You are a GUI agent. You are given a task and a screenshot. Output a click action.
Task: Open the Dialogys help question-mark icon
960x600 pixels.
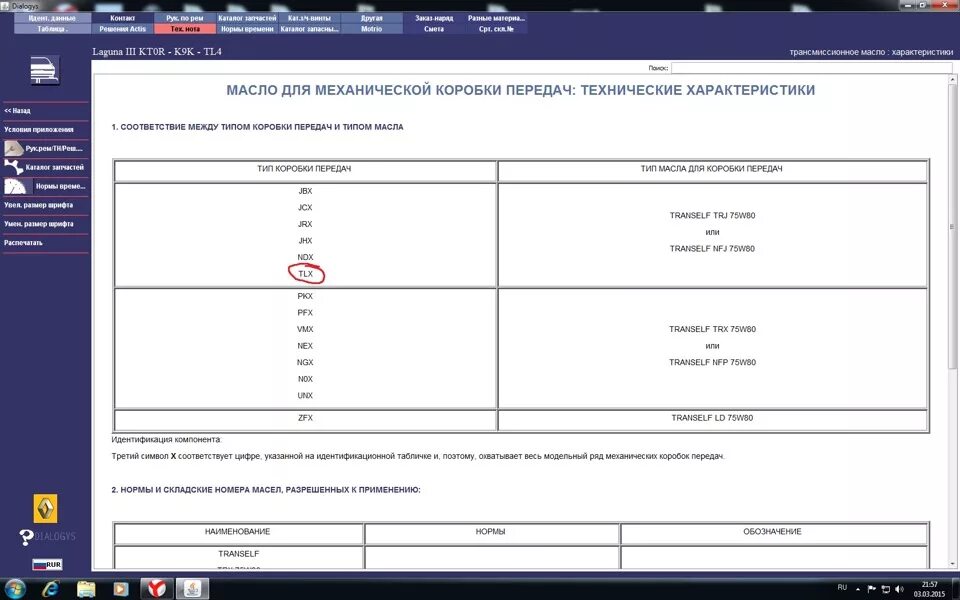[26, 537]
